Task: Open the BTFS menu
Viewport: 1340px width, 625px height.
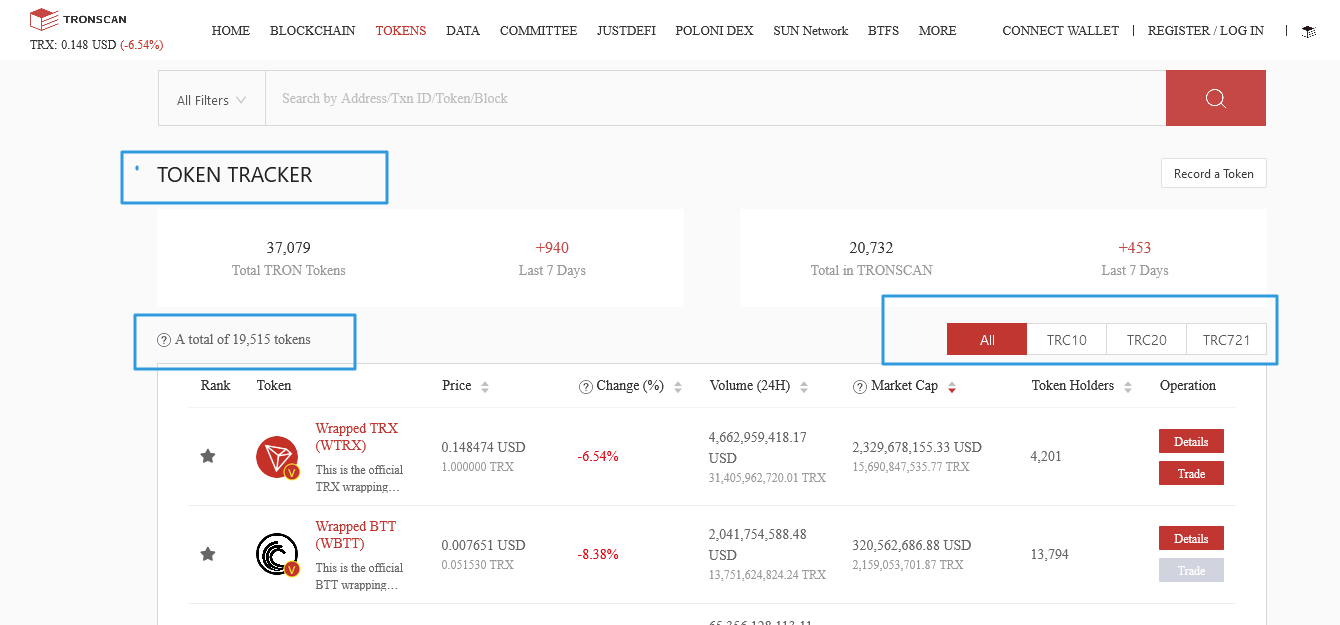Action: 883,31
